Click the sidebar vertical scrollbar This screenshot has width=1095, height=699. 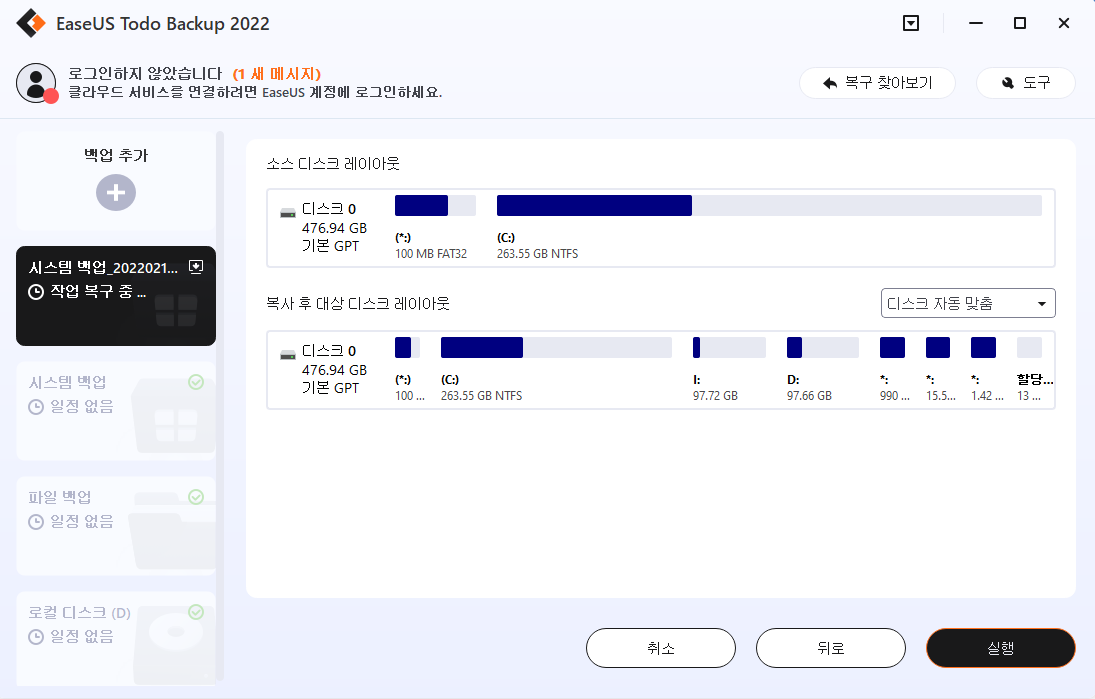[220, 405]
